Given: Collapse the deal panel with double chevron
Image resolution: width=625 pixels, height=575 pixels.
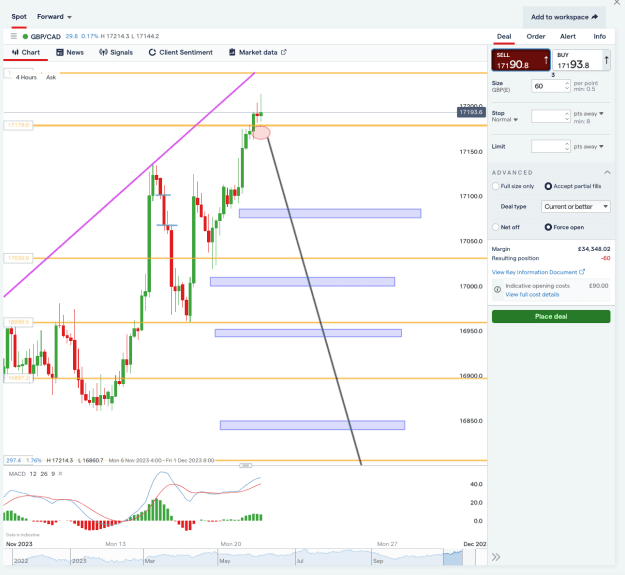Looking at the screenshot, I should click(x=496, y=557).
